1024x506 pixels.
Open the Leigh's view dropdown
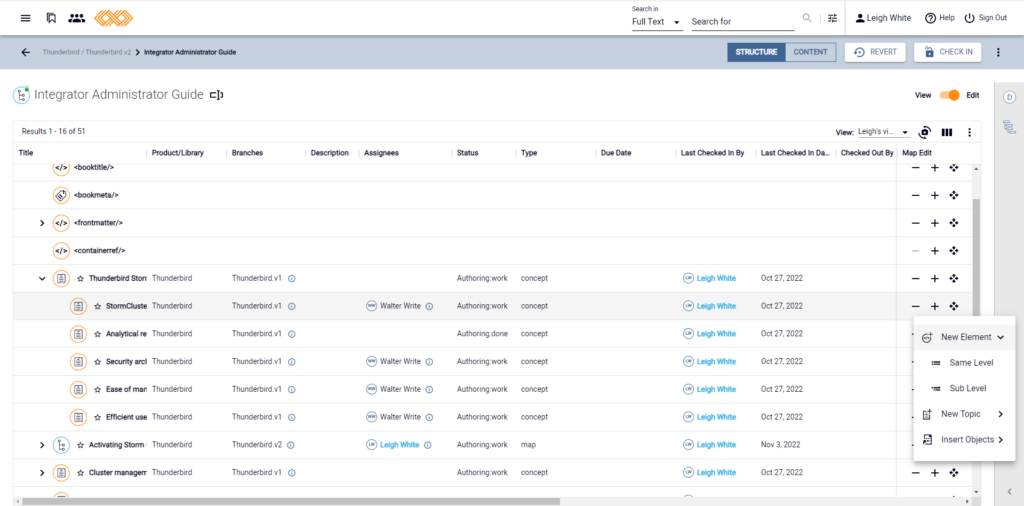point(884,132)
